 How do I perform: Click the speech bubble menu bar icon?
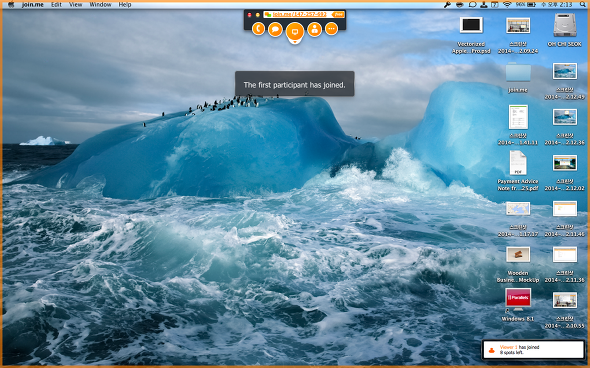tap(472, 5)
